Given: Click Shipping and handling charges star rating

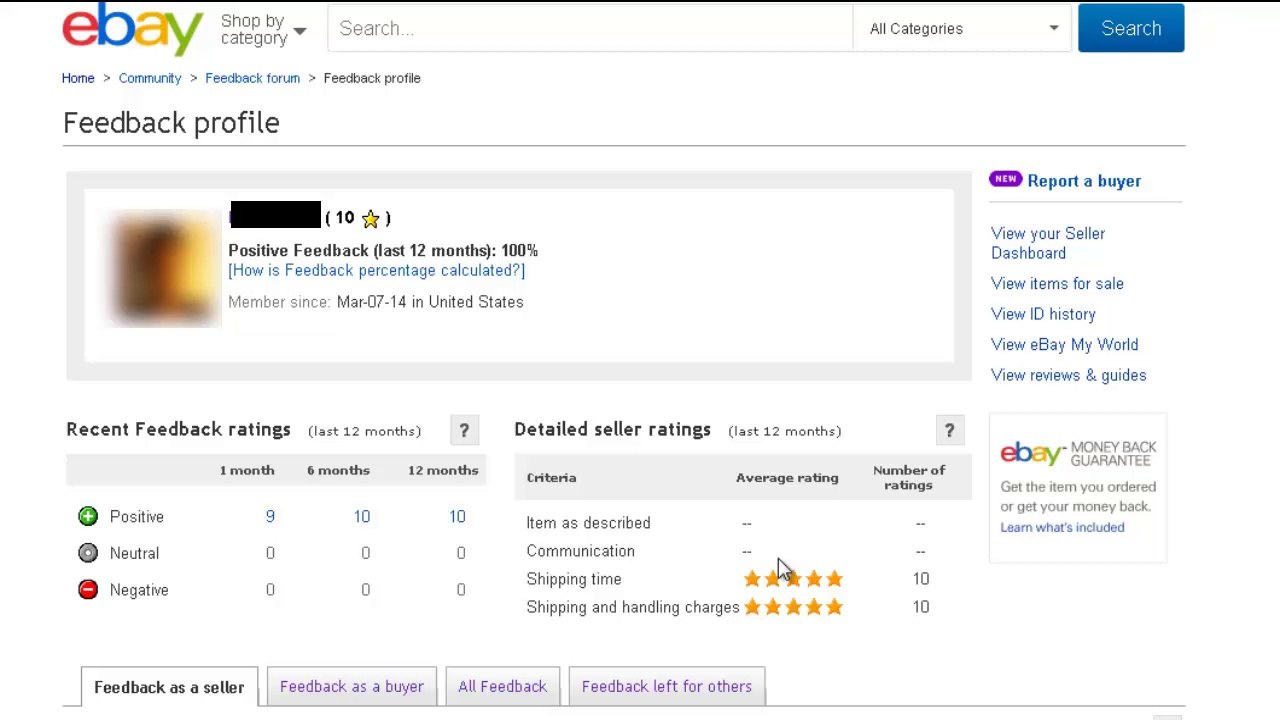Looking at the screenshot, I should click(793, 607).
